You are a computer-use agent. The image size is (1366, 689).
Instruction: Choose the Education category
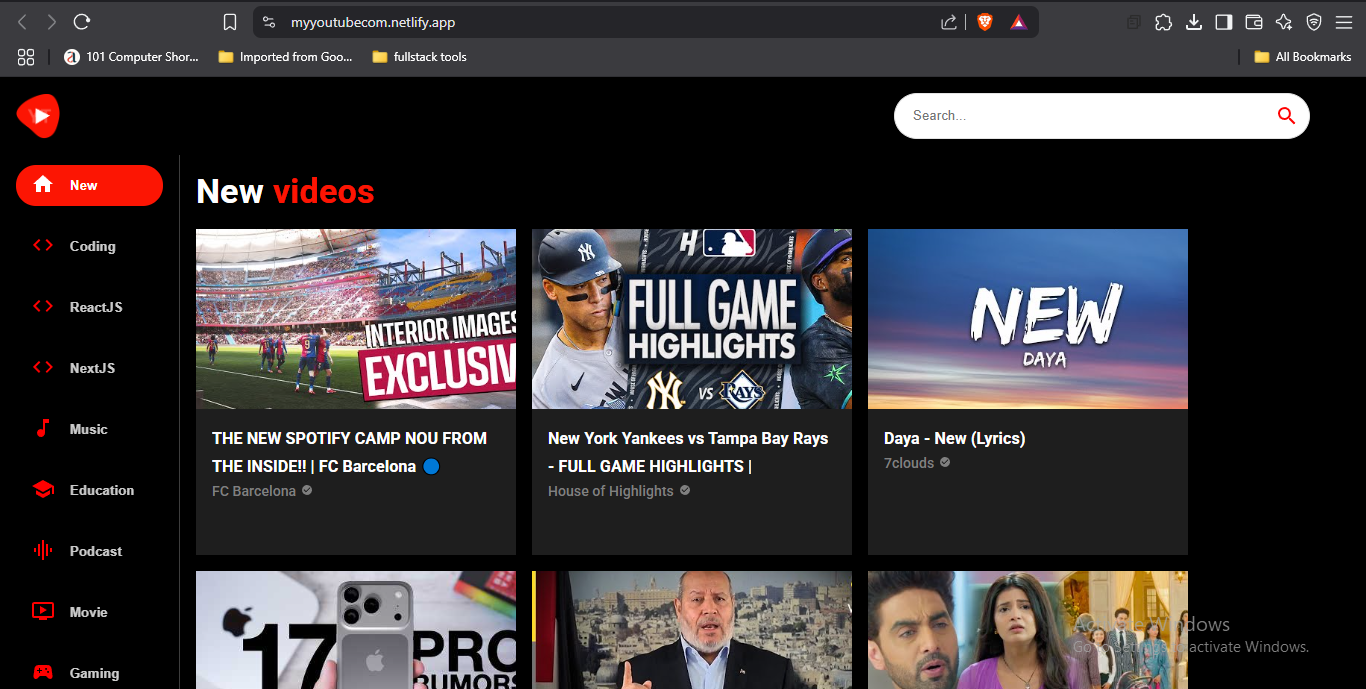[x=101, y=490]
